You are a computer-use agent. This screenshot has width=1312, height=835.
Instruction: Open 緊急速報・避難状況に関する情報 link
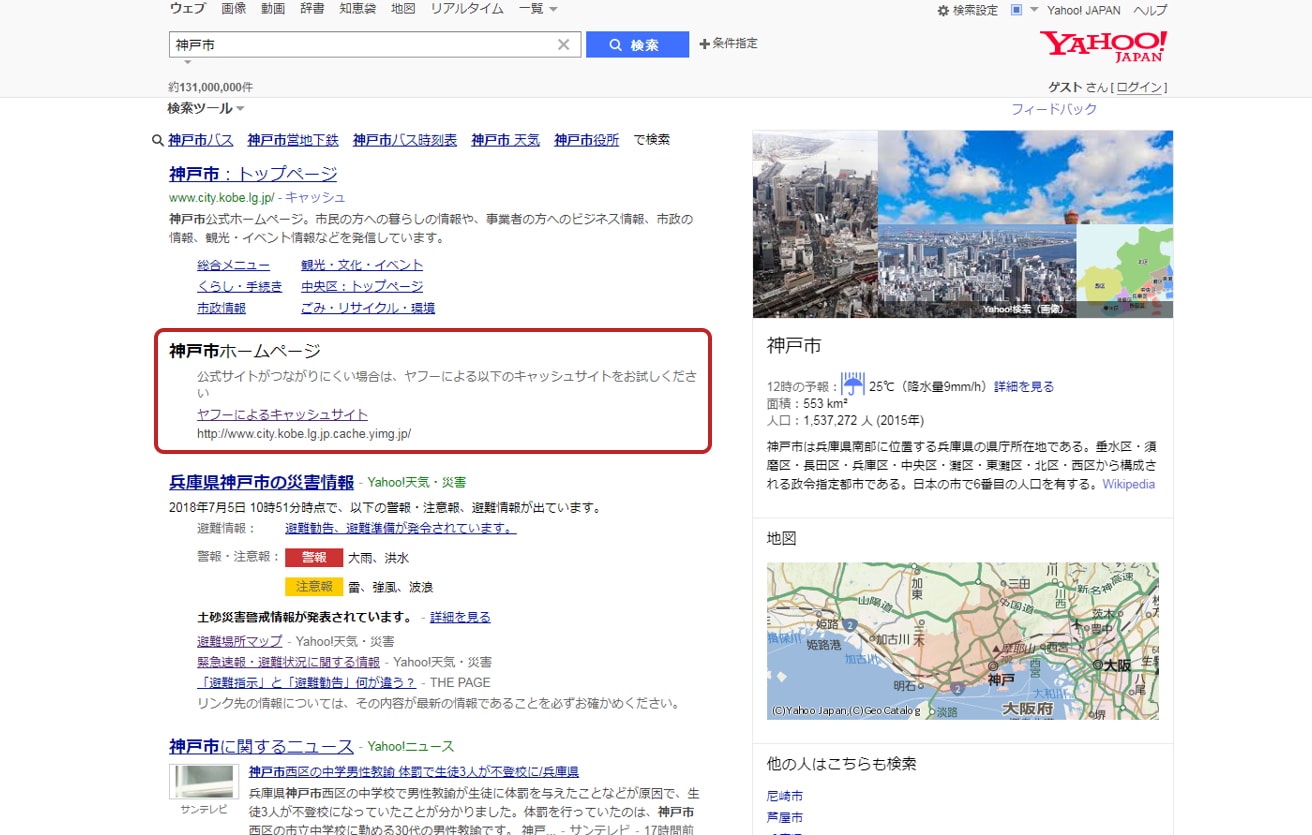click(x=289, y=662)
